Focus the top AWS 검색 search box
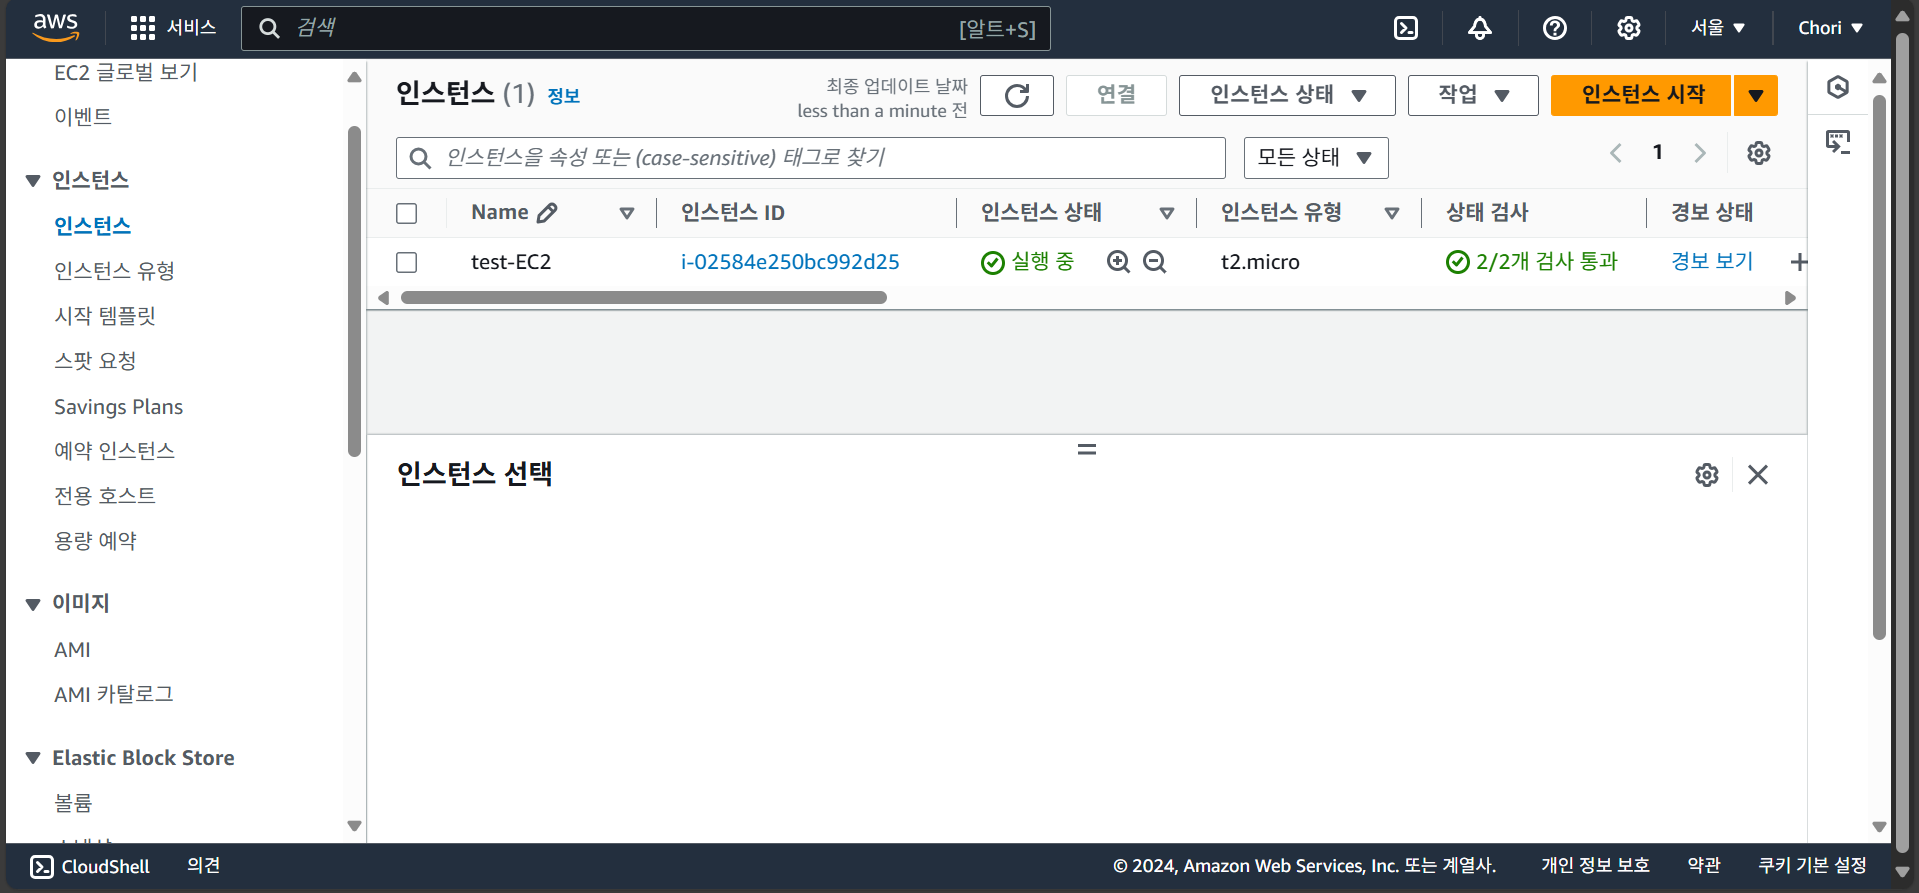The image size is (1919, 893). click(x=646, y=28)
